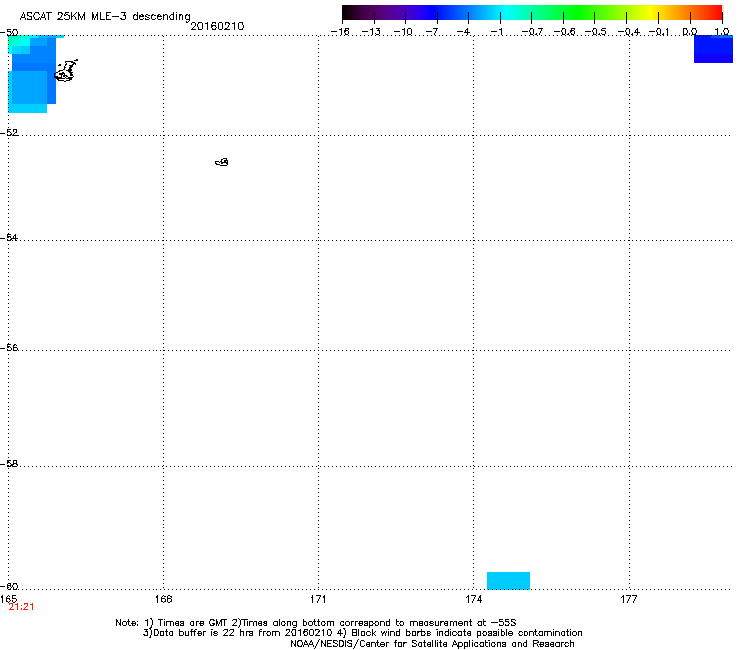The height and width of the screenshot is (650, 740).
Task: Click the small island outline below latitude -52
Action: click(222, 162)
